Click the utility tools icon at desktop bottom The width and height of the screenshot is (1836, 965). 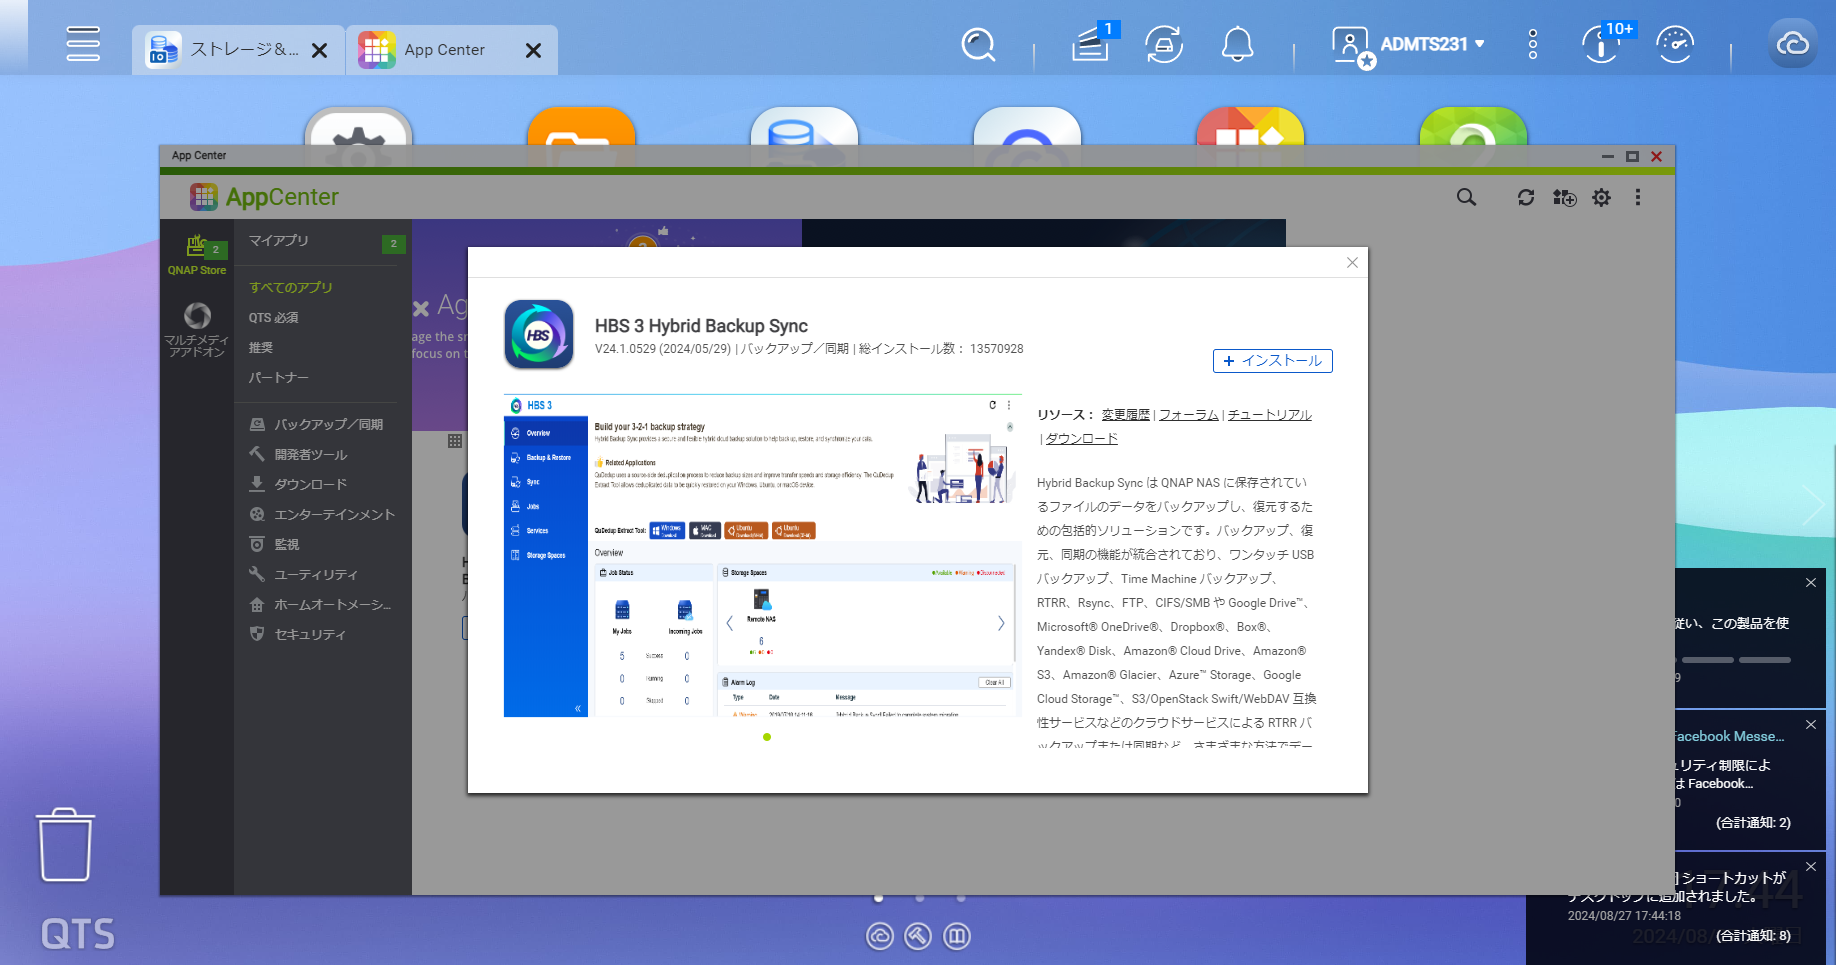918,936
